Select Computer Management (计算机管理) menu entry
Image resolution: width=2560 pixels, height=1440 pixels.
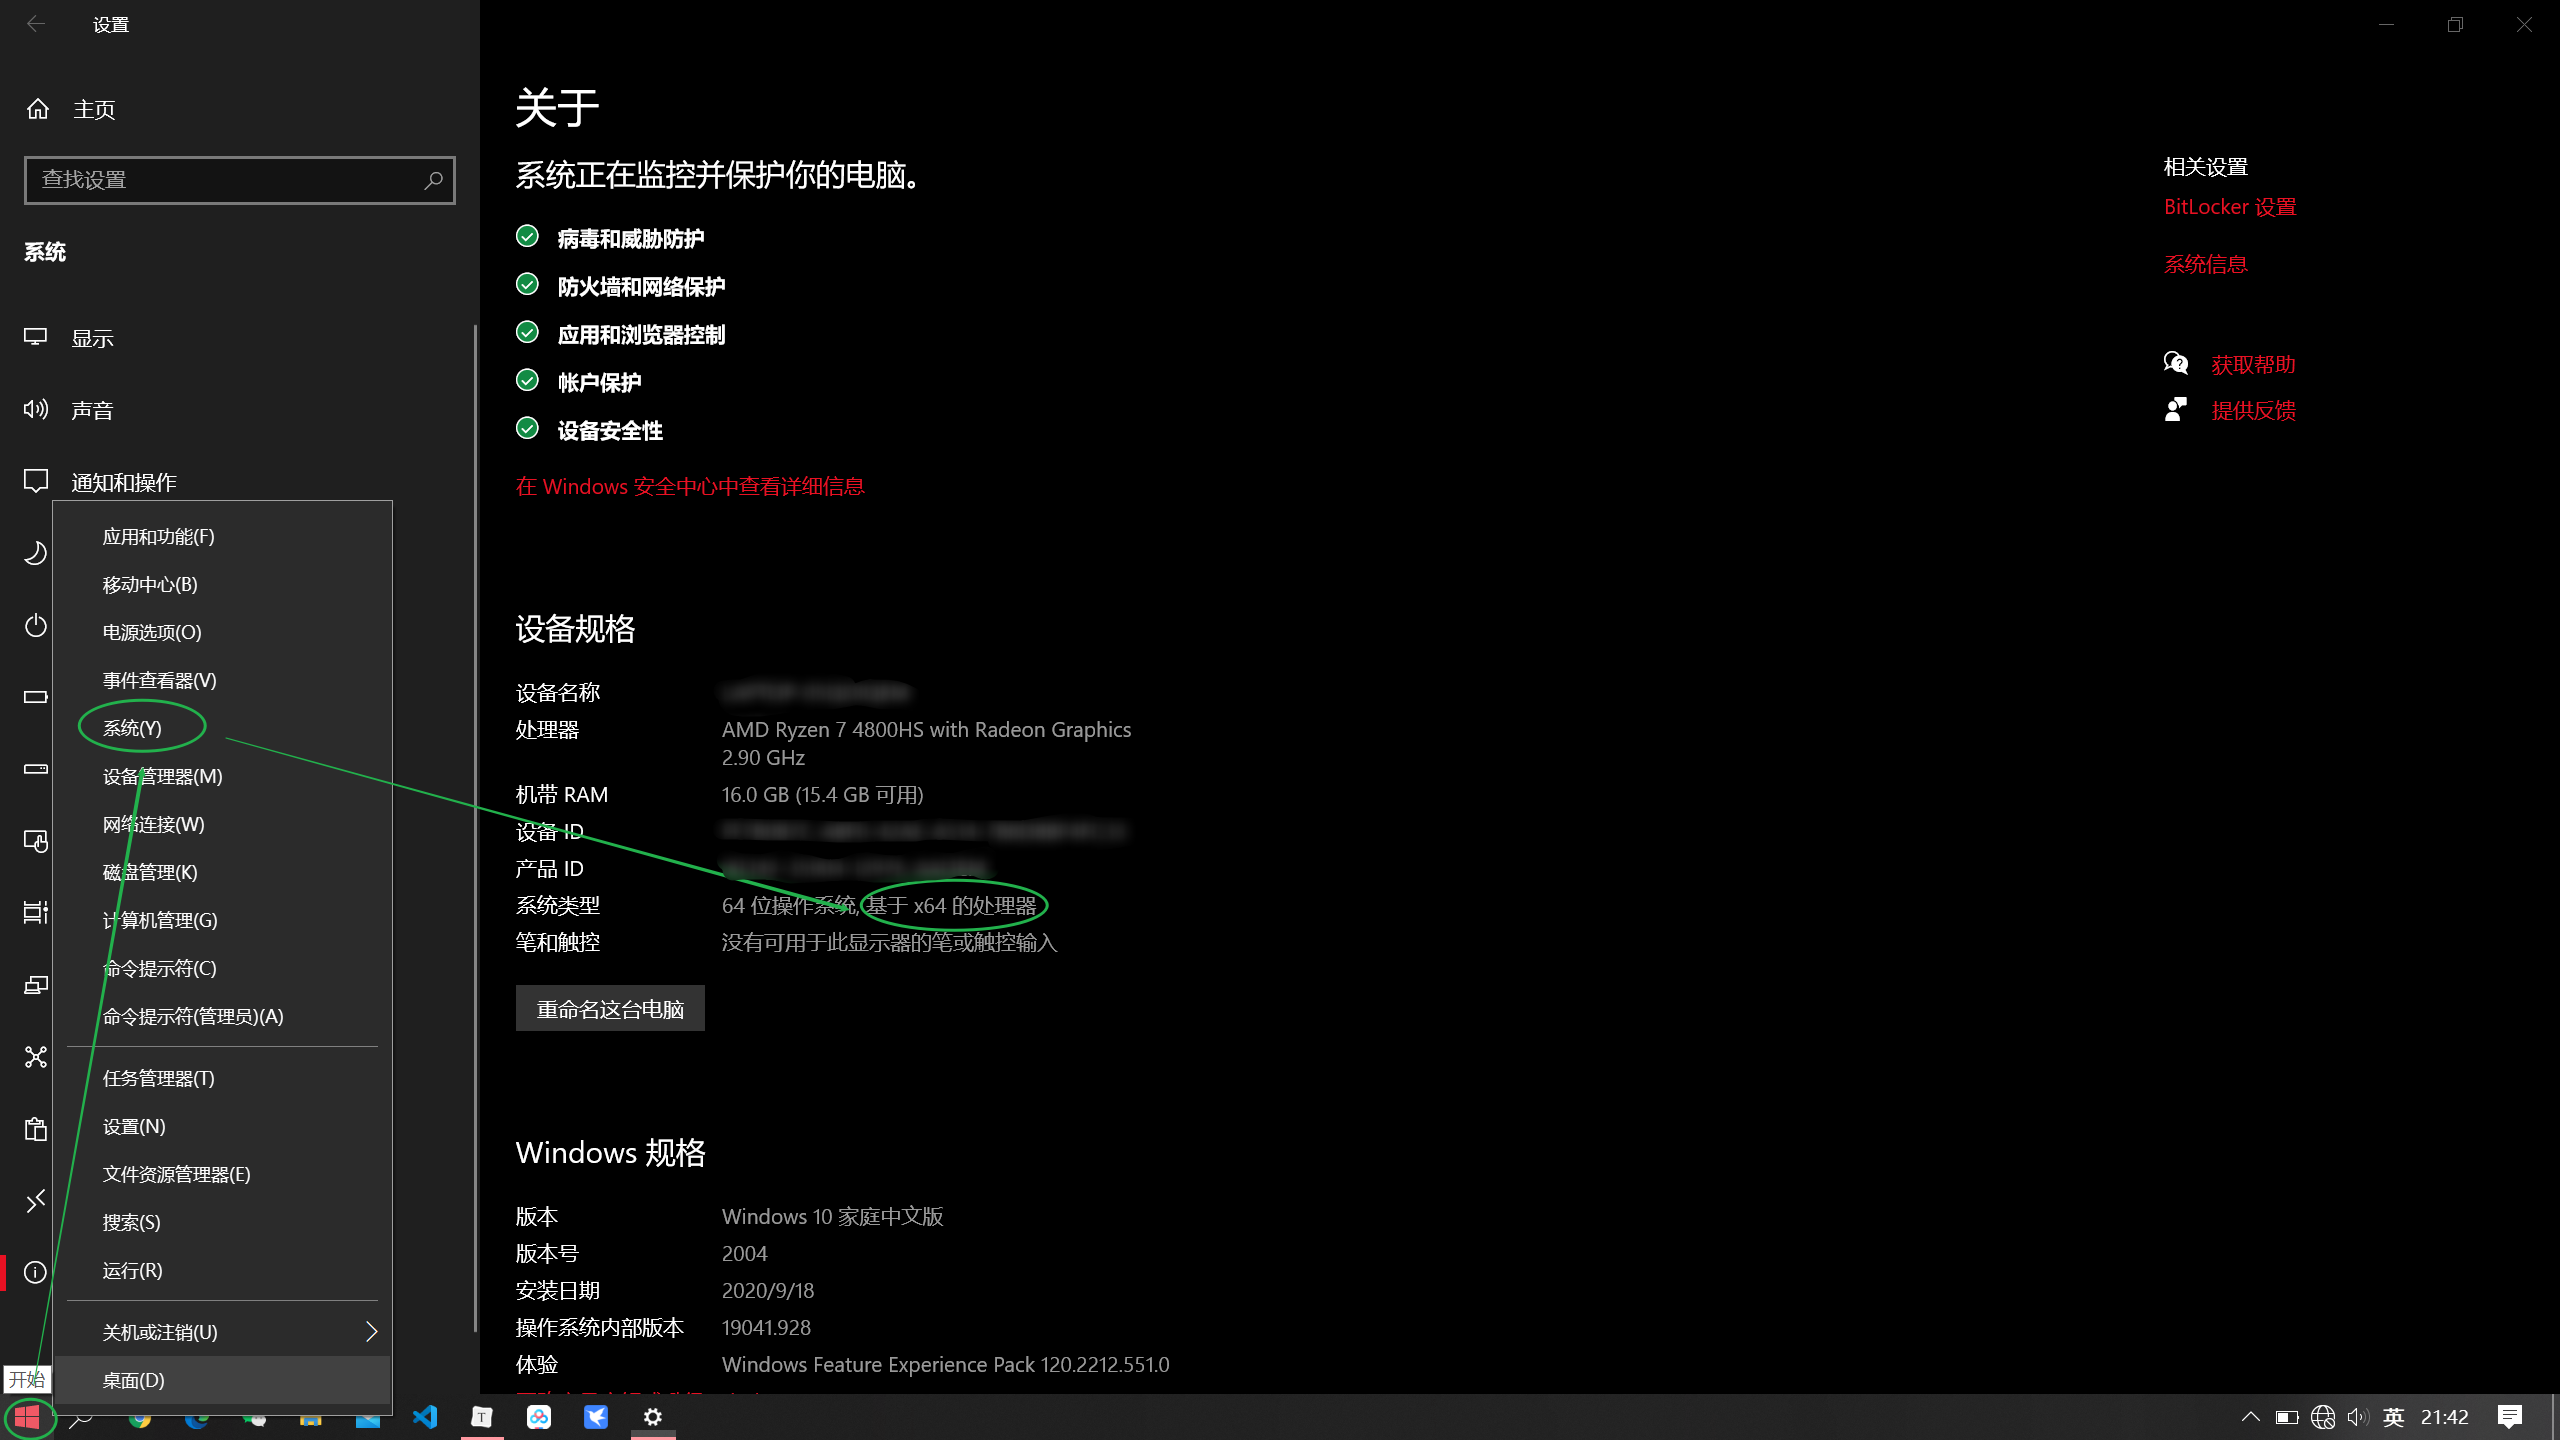(x=222, y=920)
